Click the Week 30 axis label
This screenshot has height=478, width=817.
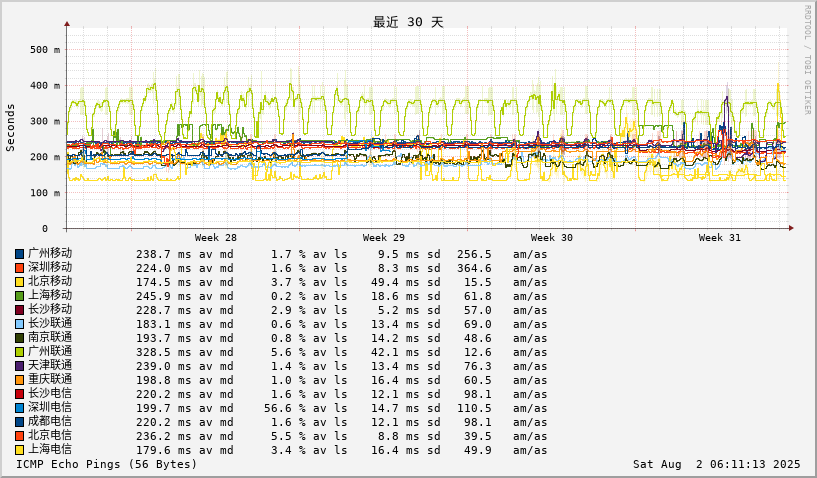[x=552, y=238]
